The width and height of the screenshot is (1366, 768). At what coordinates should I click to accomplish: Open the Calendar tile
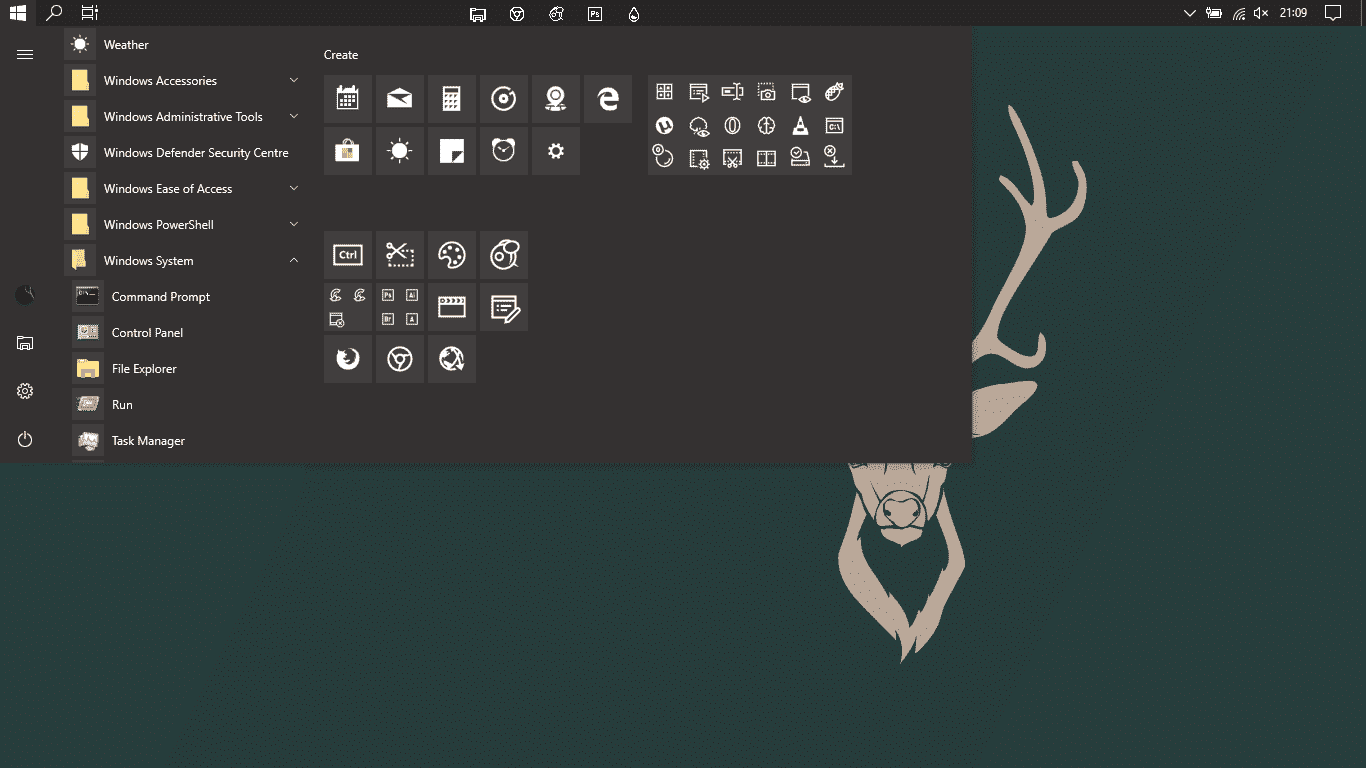[348, 99]
